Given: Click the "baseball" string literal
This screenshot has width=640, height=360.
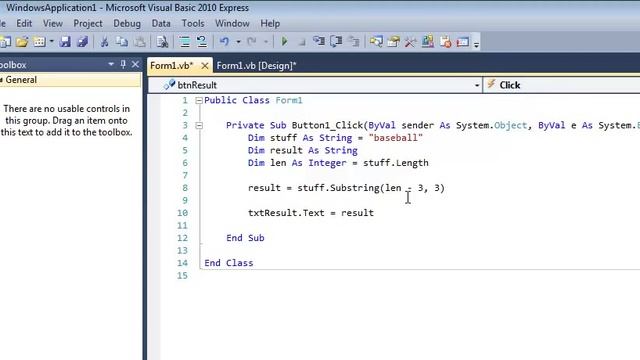Looking at the screenshot, I should 396,138.
